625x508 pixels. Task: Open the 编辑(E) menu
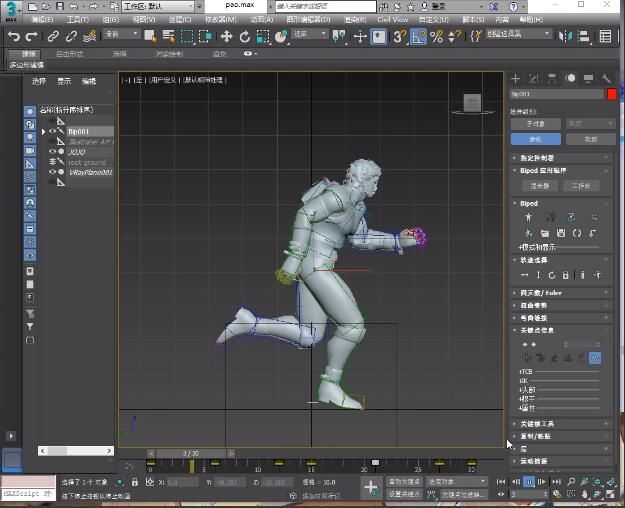click(42, 20)
